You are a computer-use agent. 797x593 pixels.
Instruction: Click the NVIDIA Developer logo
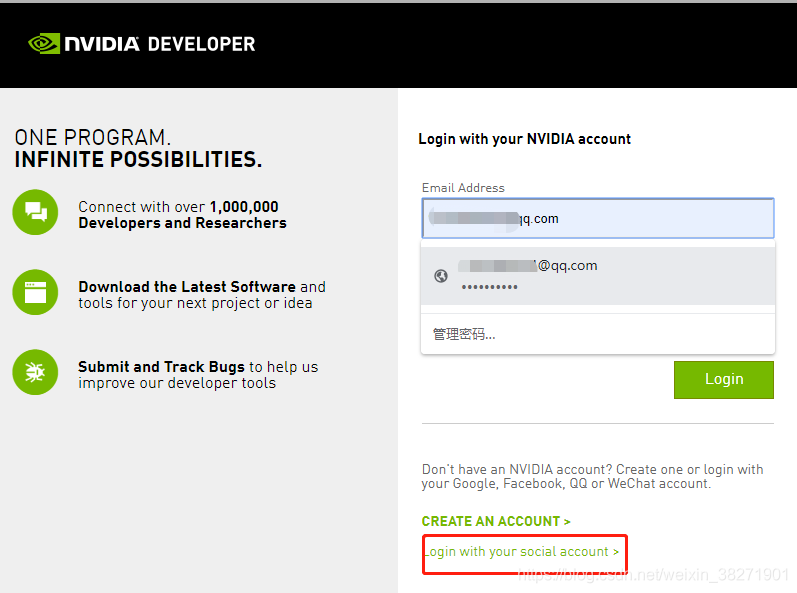coord(142,44)
